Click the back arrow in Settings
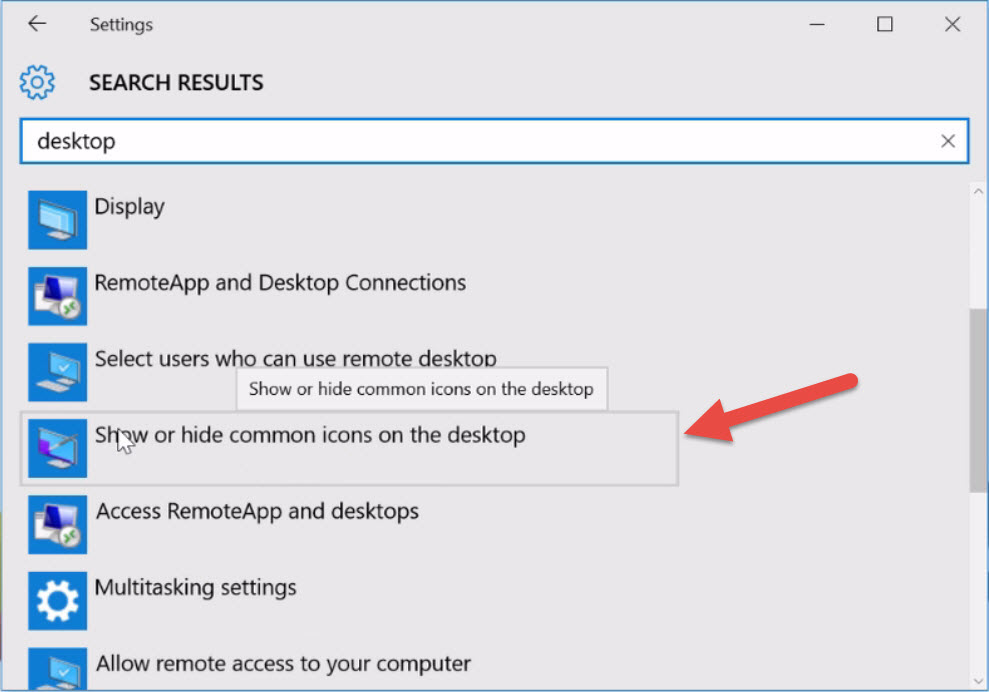 coord(37,24)
